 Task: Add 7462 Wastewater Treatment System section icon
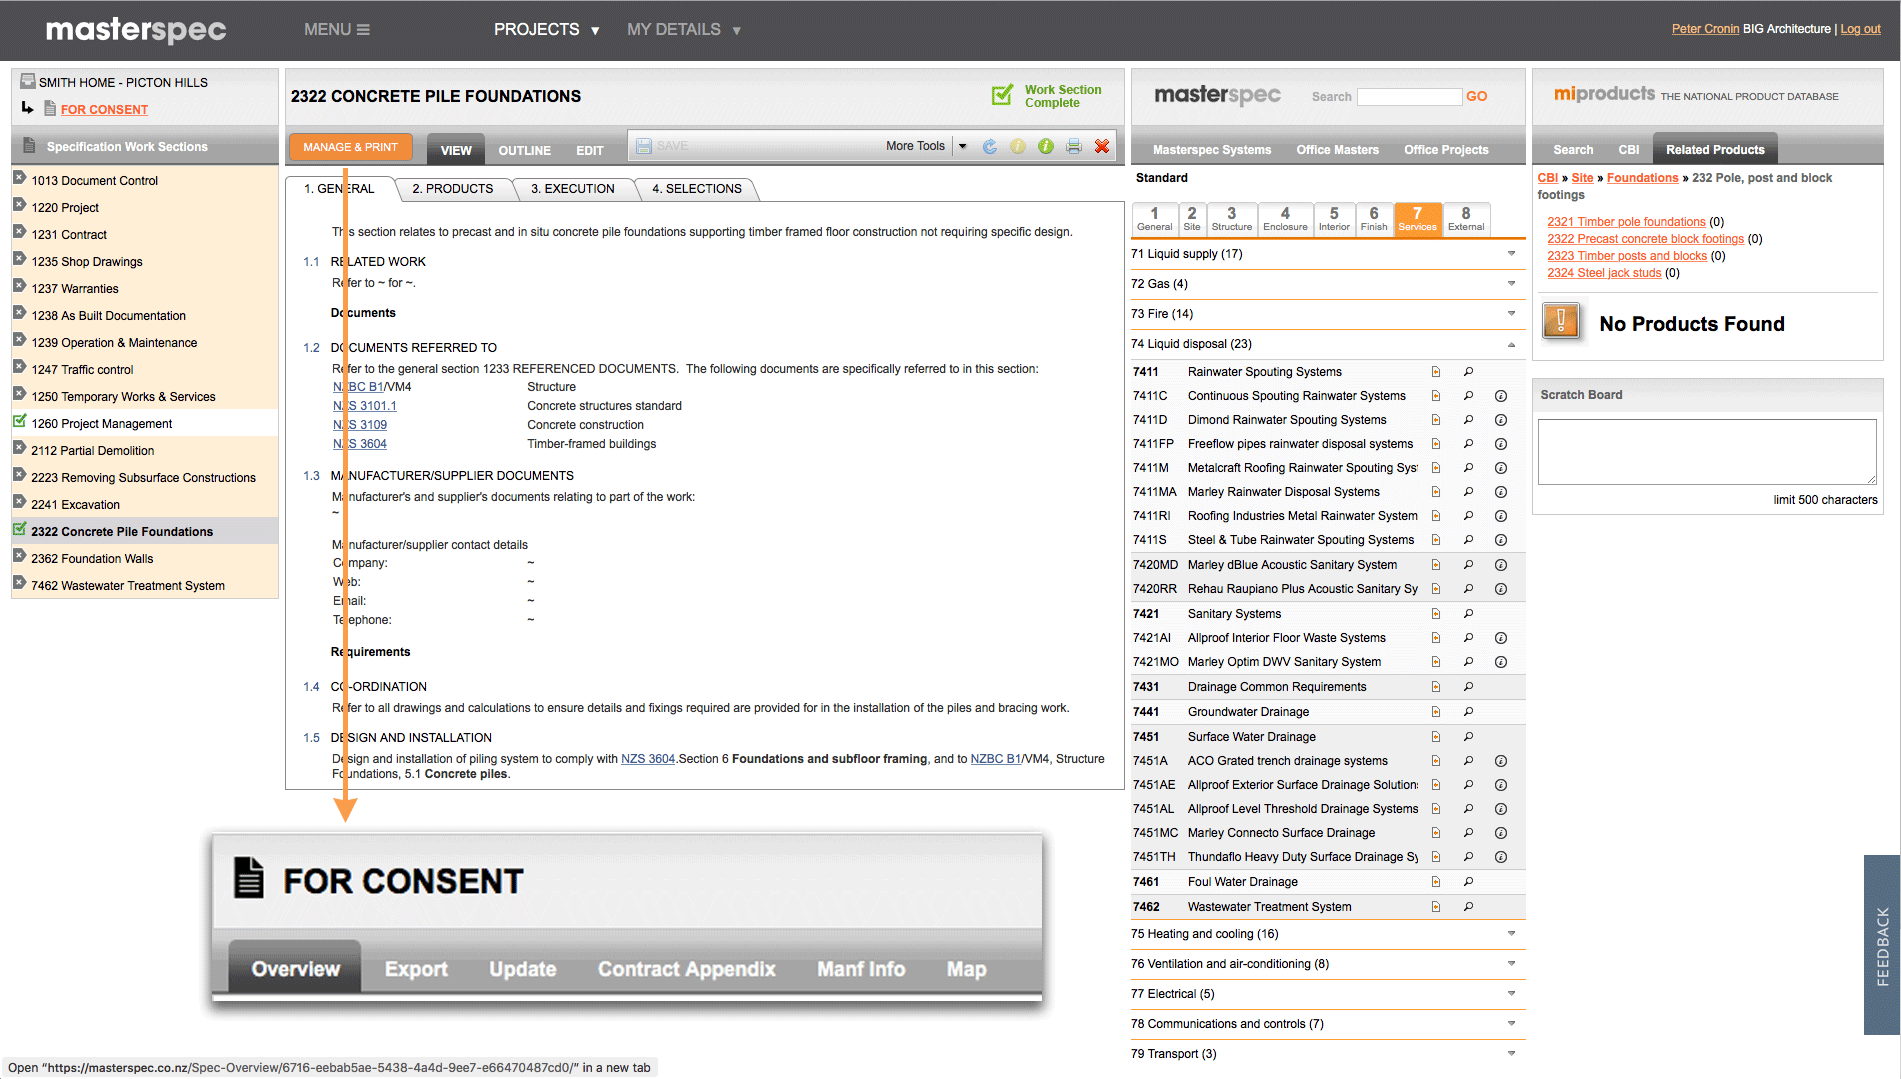click(x=1435, y=907)
